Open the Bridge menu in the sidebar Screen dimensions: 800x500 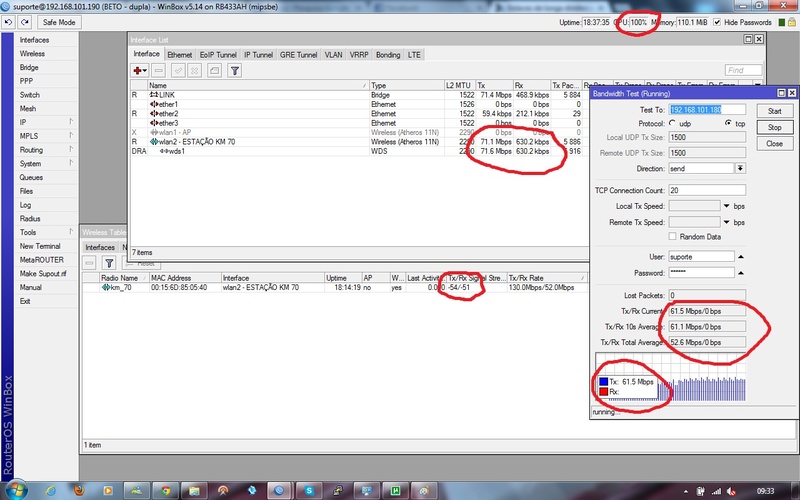click(x=29, y=67)
